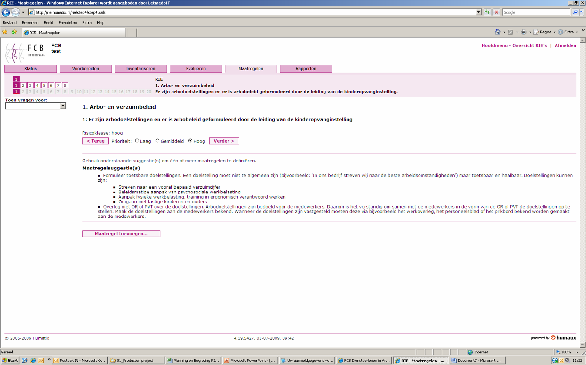Switch to the Evaluatie tab
This screenshot has width=586, height=365.
tap(195, 69)
